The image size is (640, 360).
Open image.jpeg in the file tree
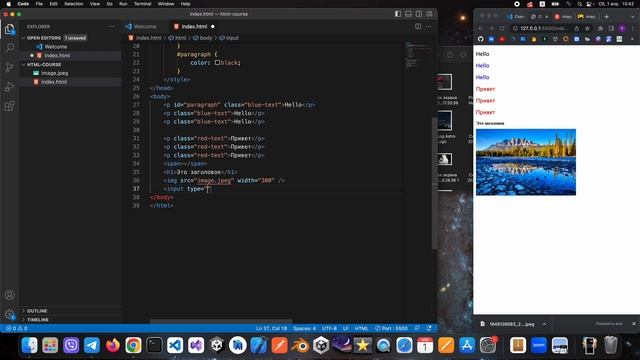[x=55, y=73]
